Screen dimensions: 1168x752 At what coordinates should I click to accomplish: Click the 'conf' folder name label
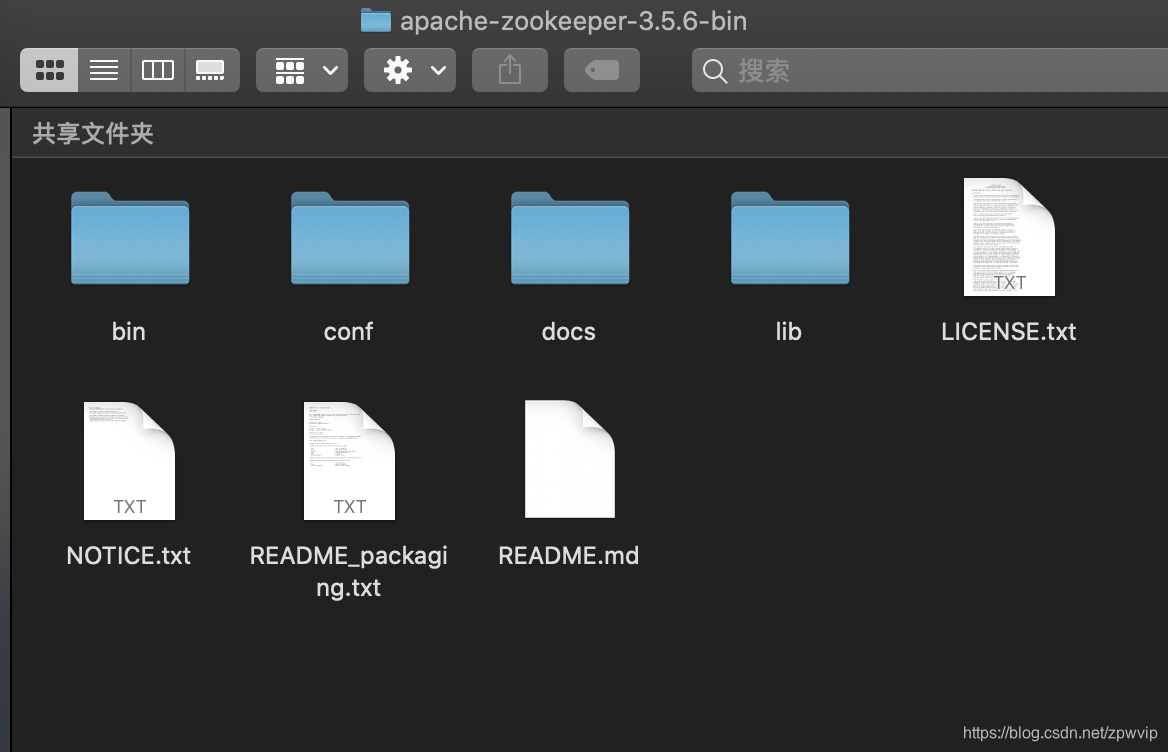[349, 331]
